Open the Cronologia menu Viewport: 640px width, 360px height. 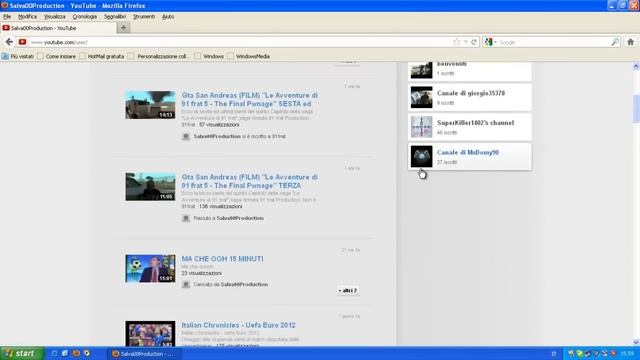tap(84, 17)
